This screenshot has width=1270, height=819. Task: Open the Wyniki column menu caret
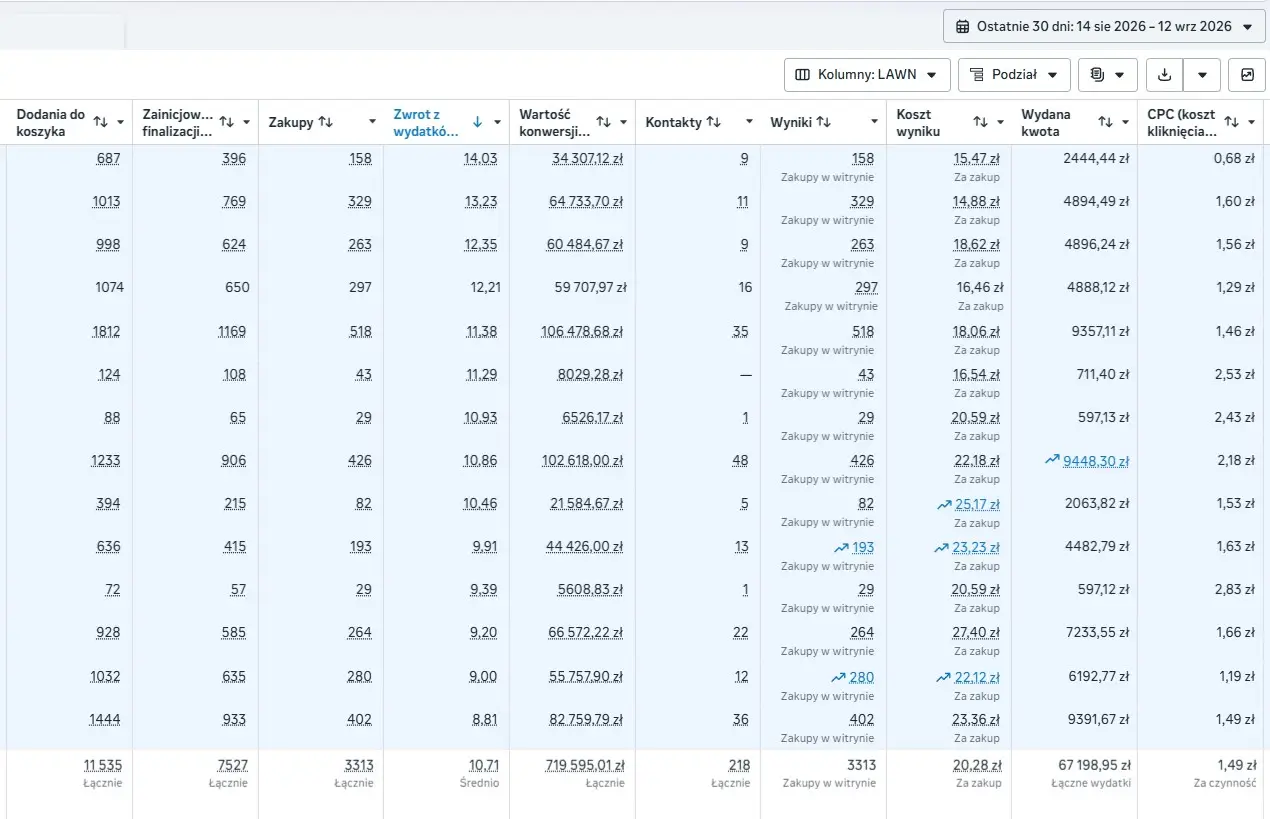[874, 122]
